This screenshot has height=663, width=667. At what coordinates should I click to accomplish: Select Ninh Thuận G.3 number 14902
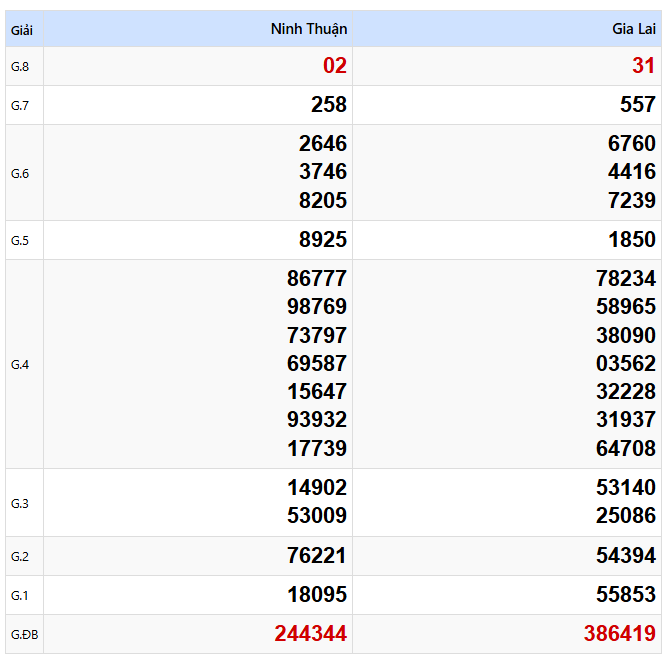pos(317,487)
